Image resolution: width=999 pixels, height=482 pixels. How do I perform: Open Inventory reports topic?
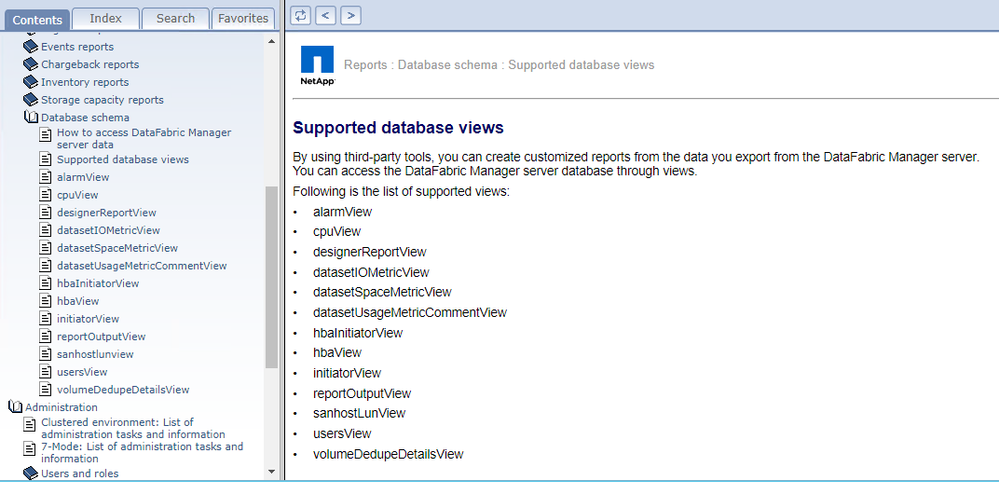(85, 82)
